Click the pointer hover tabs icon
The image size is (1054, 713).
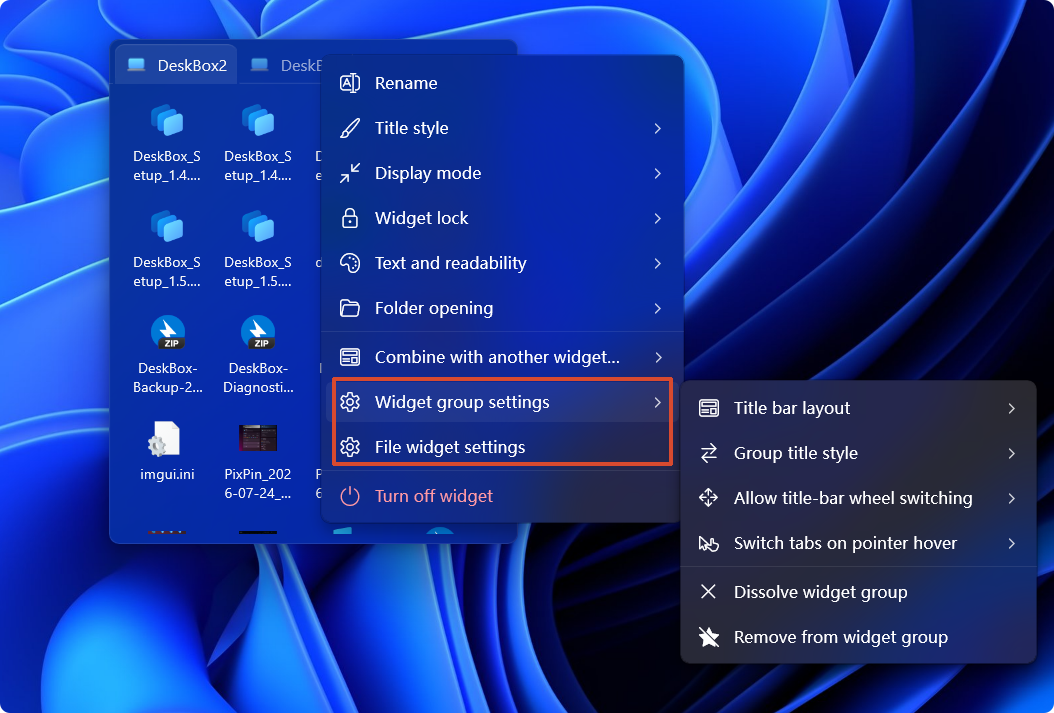708,543
